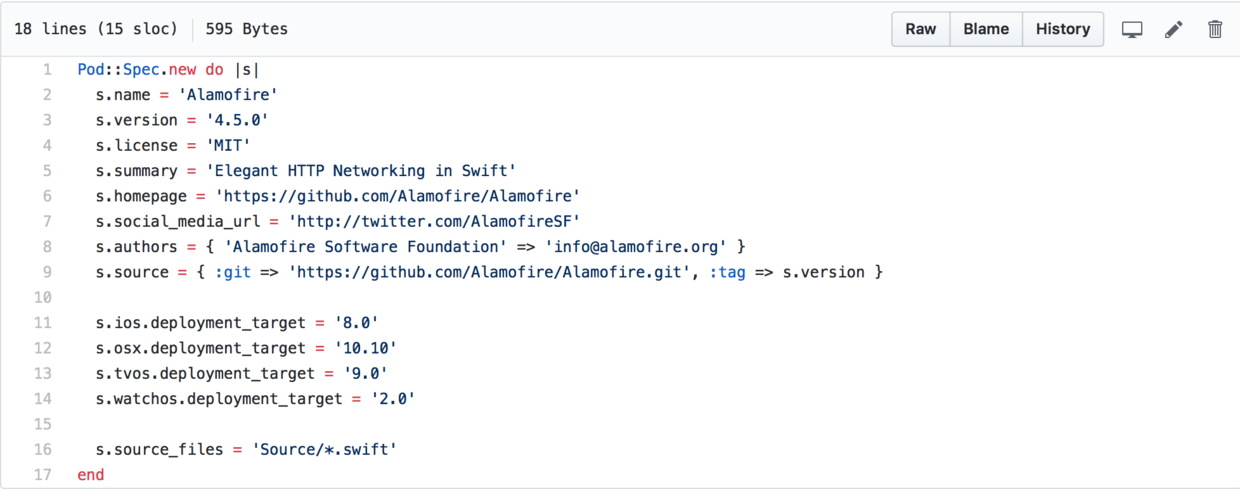The height and width of the screenshot is (489, 1240).
Task: Select line number 3 for version
Action: [x=47, y=120]
